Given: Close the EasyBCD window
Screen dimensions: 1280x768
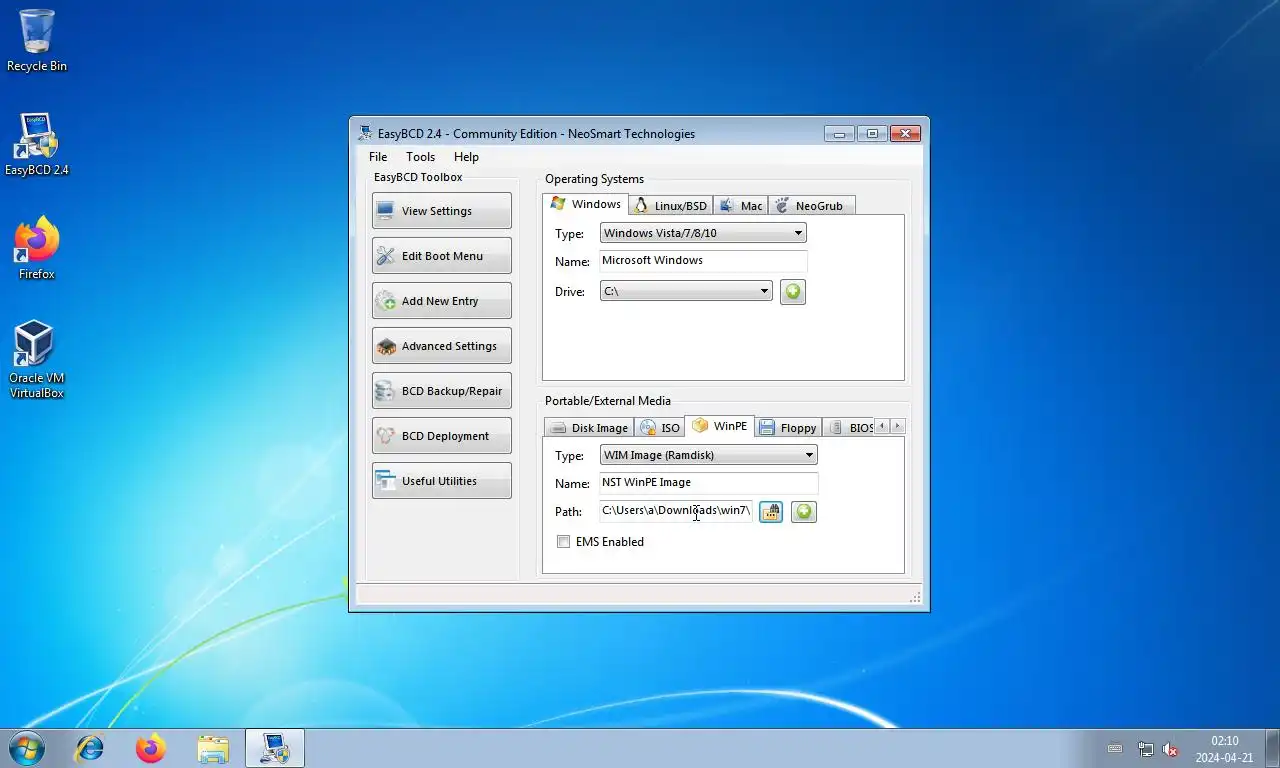Looking at the screenshot, I should click(905, 134).
